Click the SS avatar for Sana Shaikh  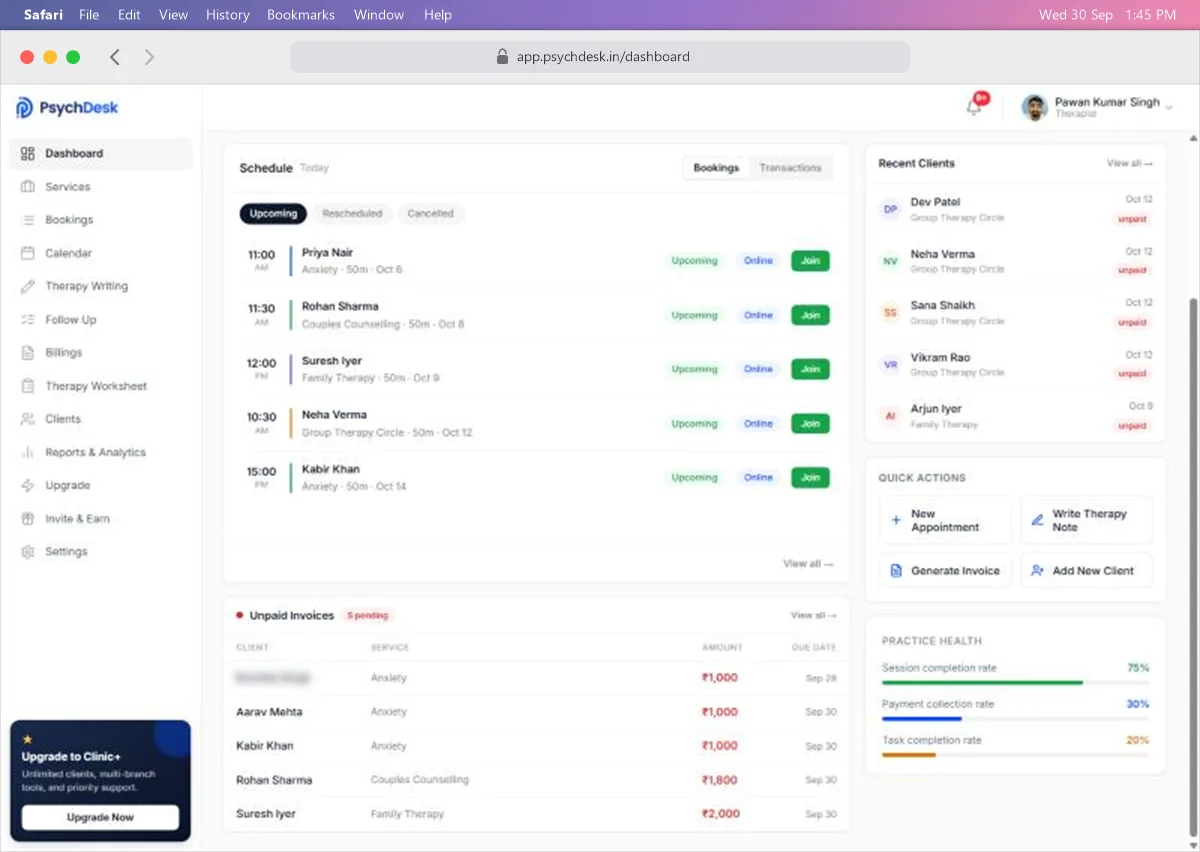tap(890, 313)
